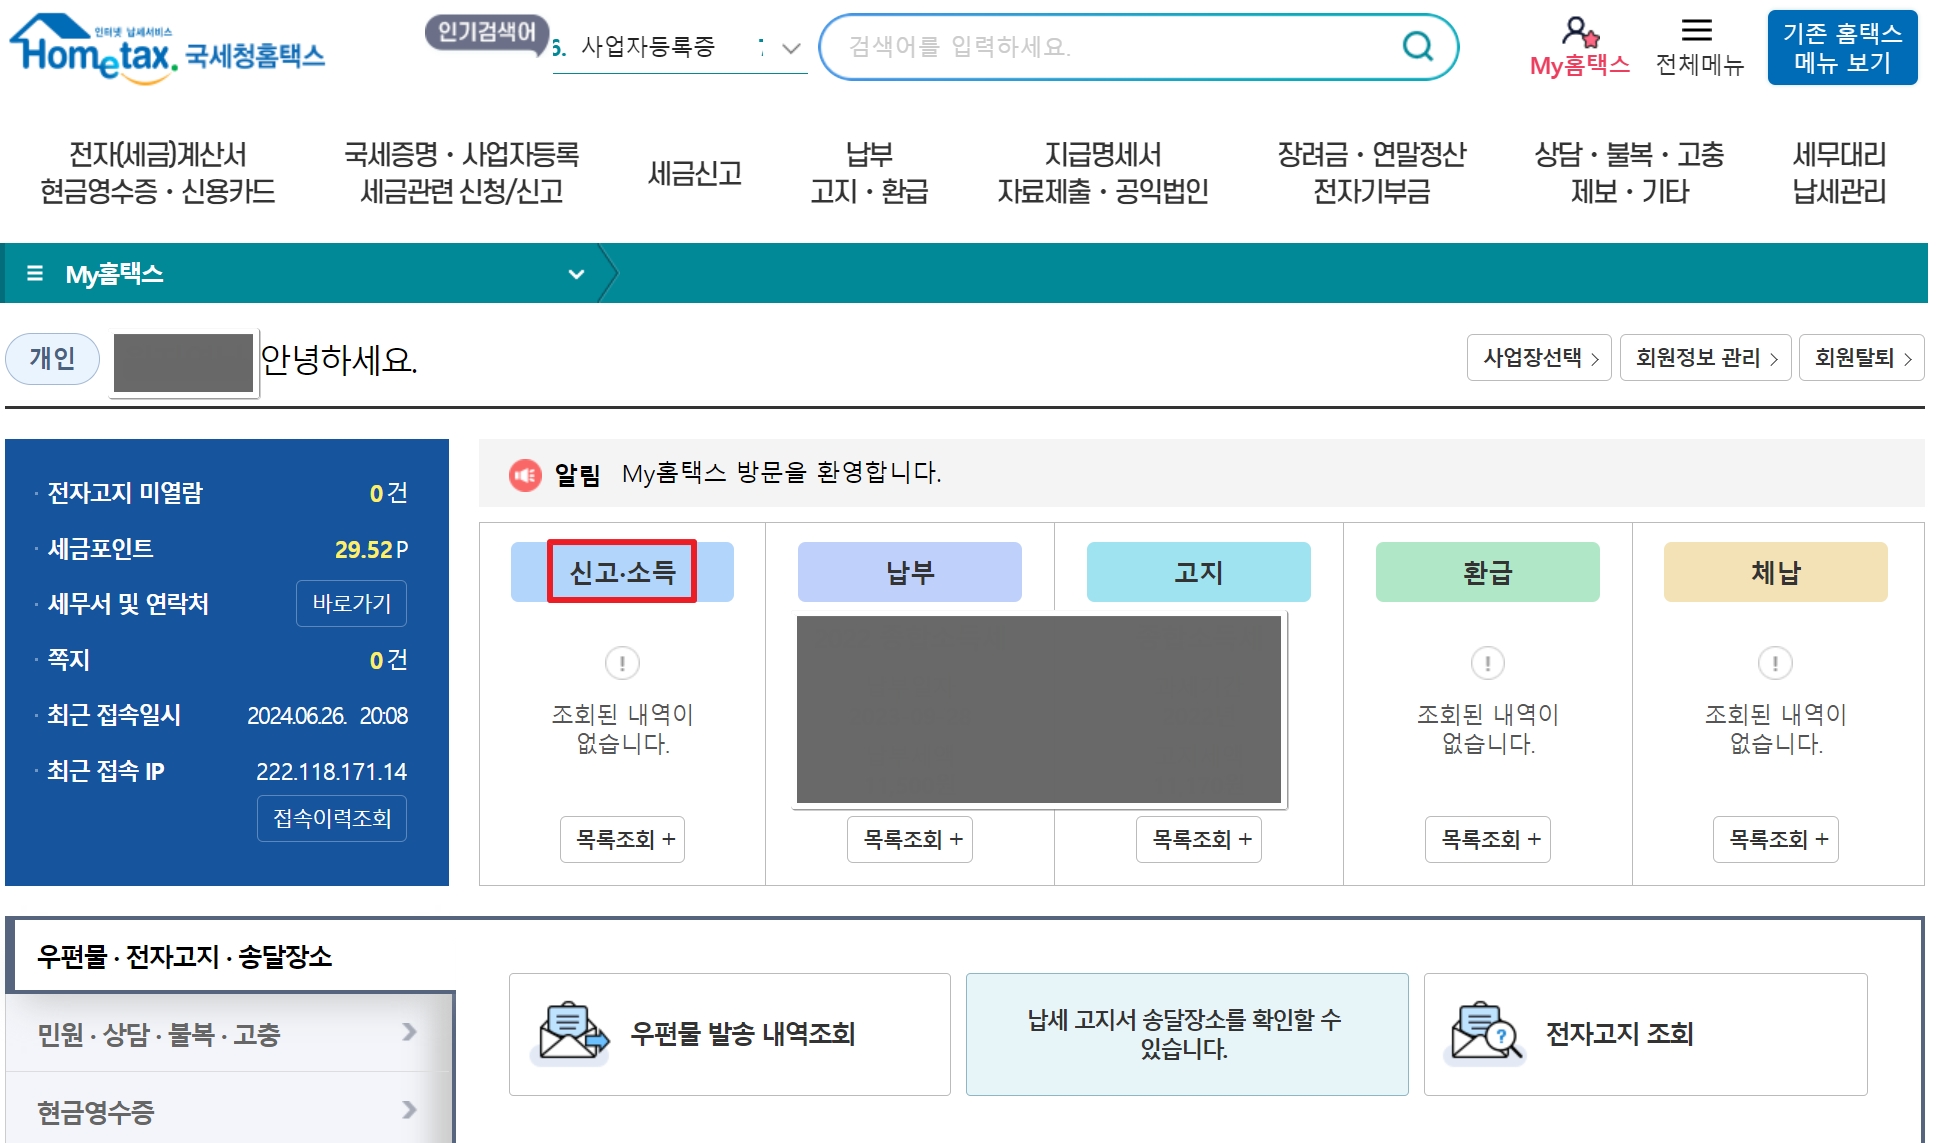
Task: Click hamburger icon in My홈택스 bar
Action: tap(35, 273)
